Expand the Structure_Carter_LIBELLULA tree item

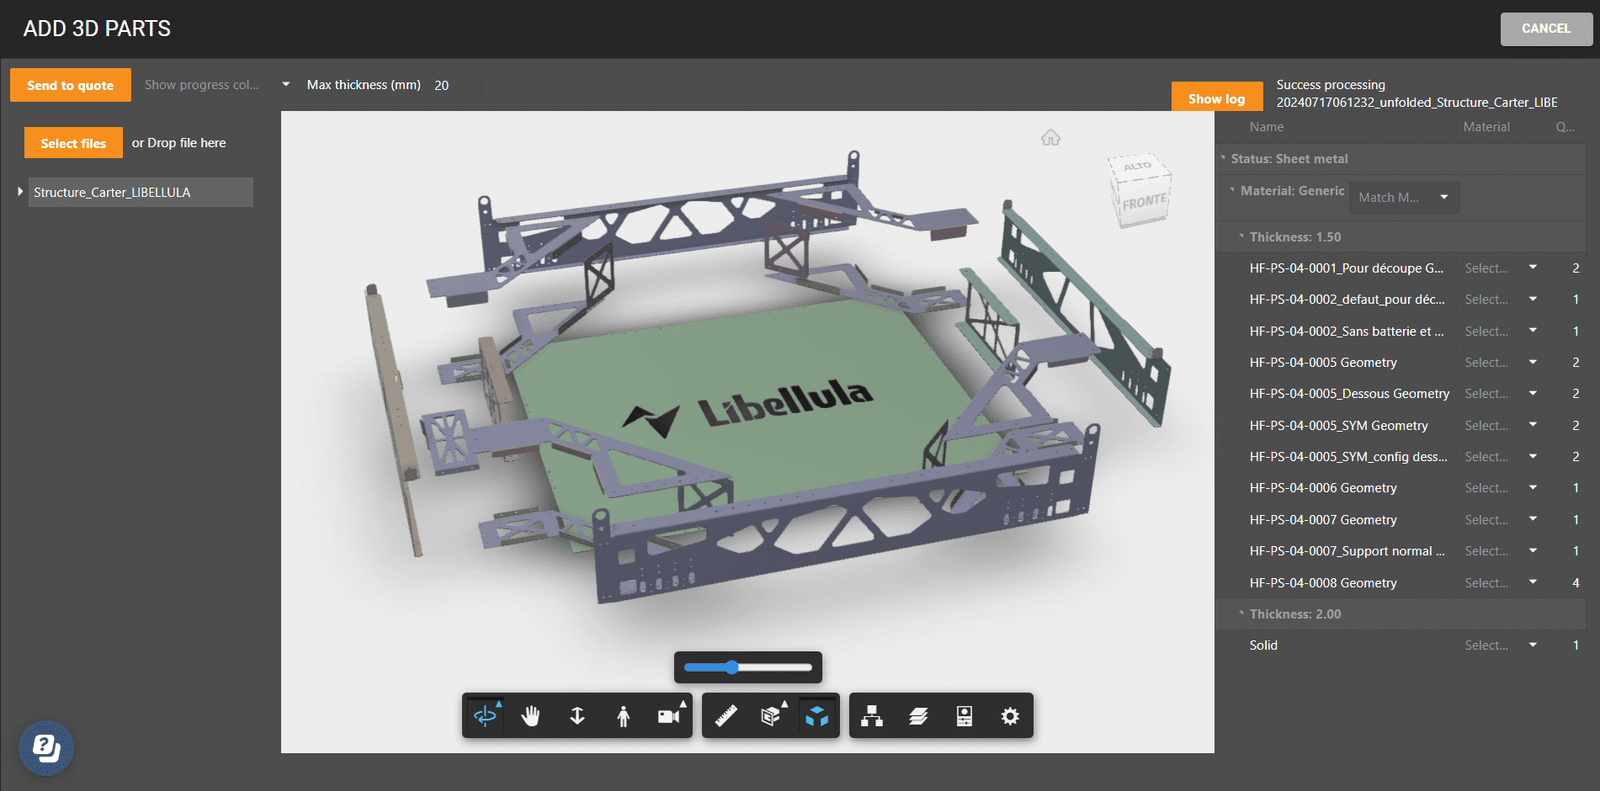(x=20, y=192)
